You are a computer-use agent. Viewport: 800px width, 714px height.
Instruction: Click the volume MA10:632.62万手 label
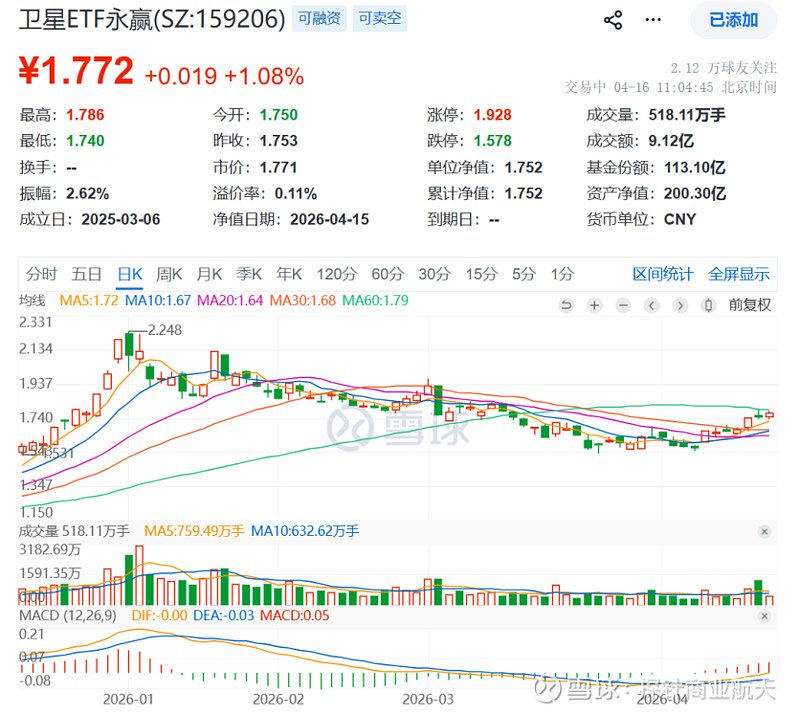305,531
